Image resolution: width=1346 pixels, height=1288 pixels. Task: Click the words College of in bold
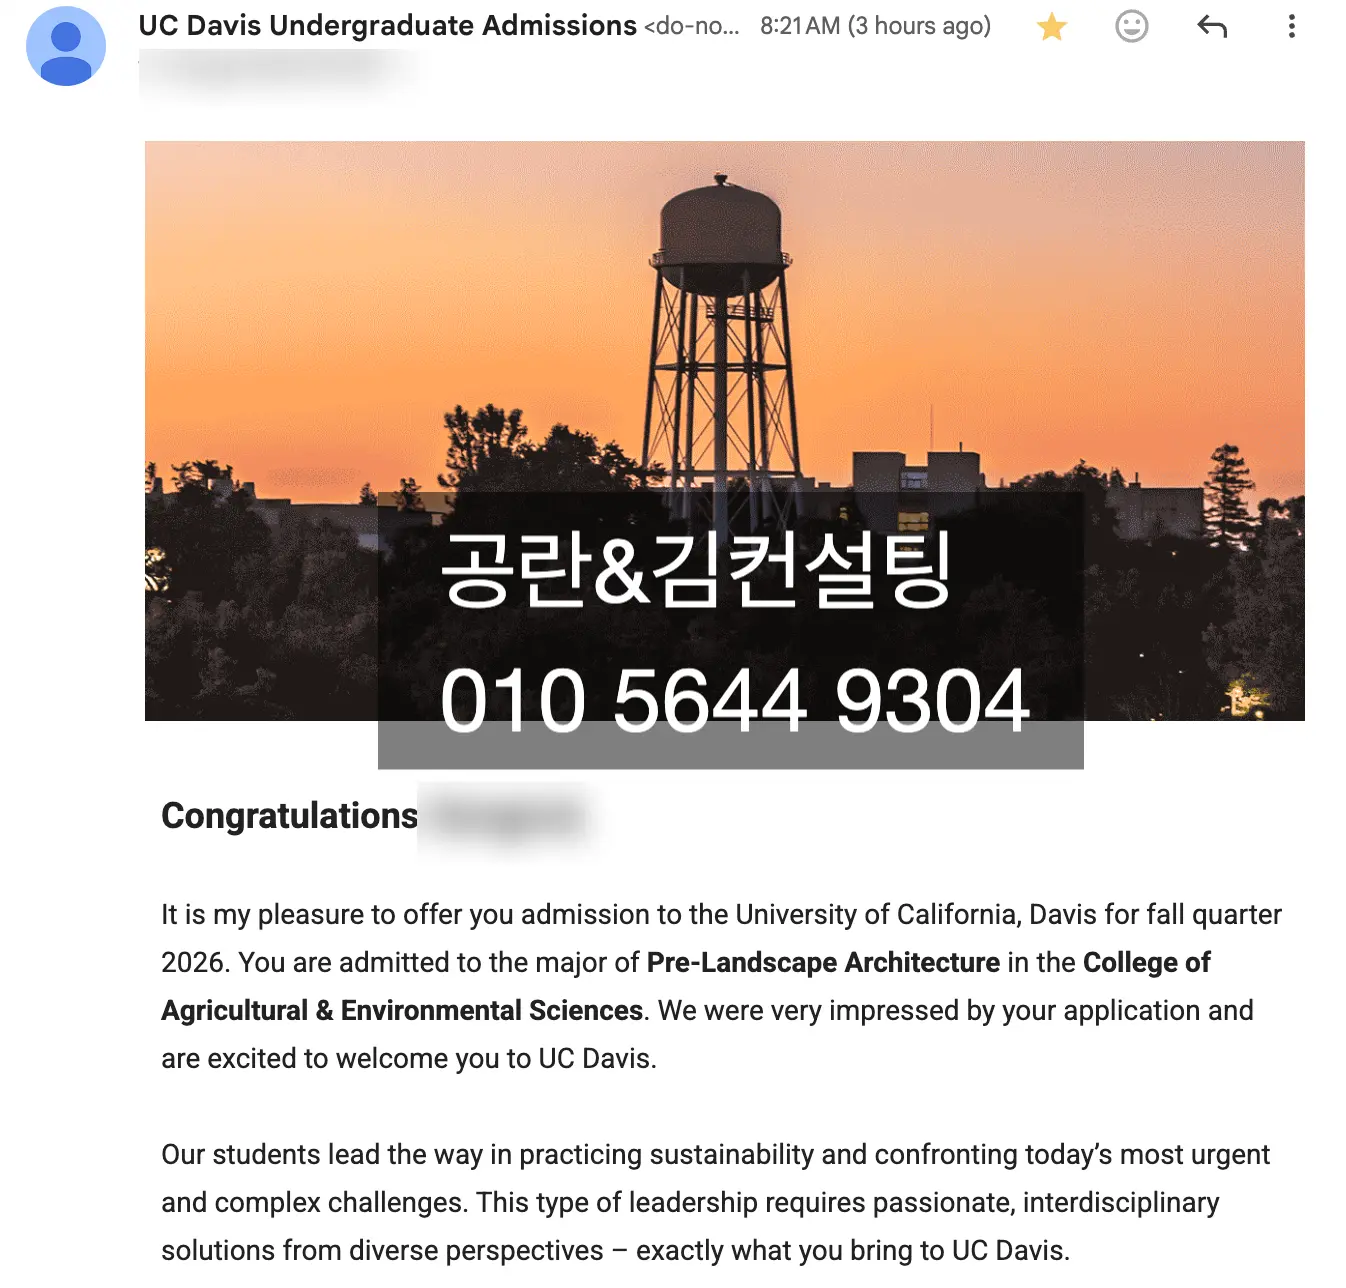pyautogui.click(x=1146, y=963)
